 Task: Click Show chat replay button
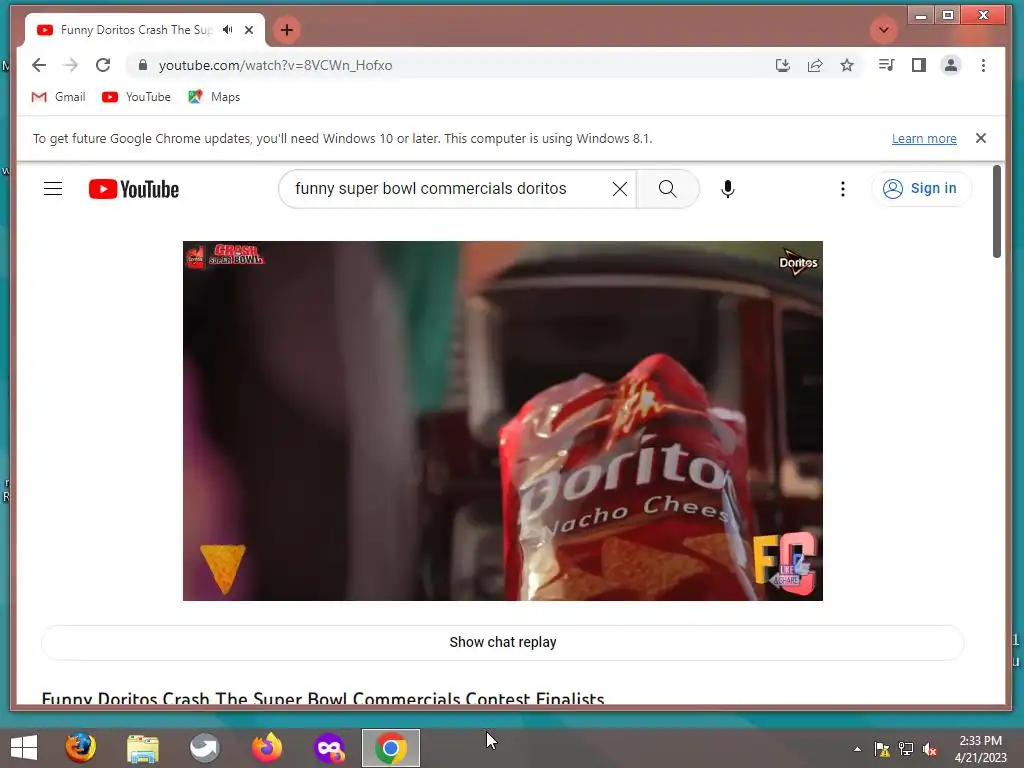pyautogui.click(x=502, y=643)
